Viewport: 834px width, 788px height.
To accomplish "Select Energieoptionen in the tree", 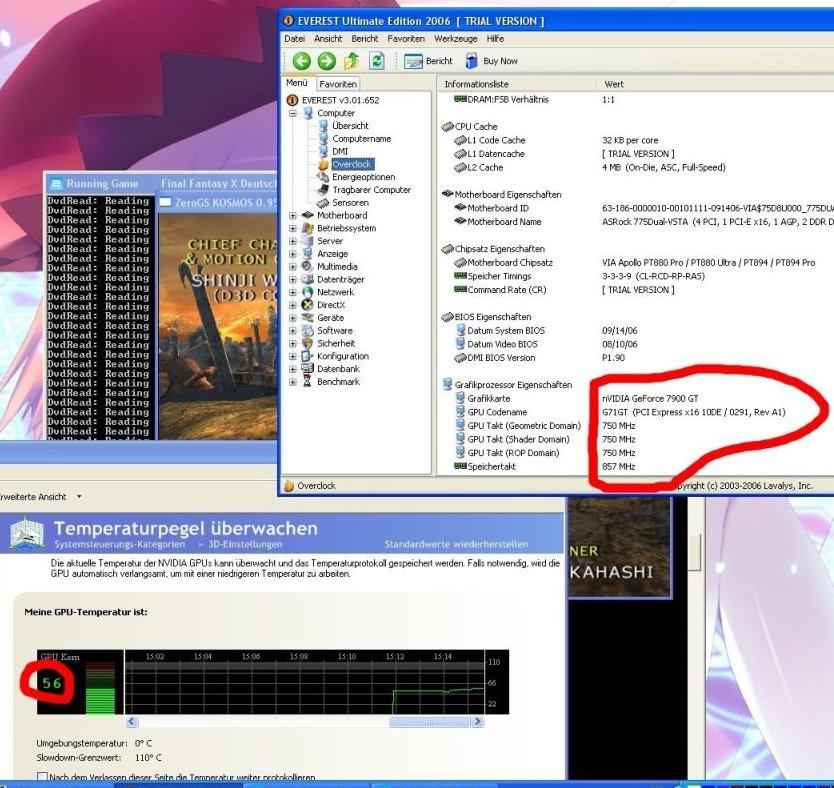I will click(363, 177).
